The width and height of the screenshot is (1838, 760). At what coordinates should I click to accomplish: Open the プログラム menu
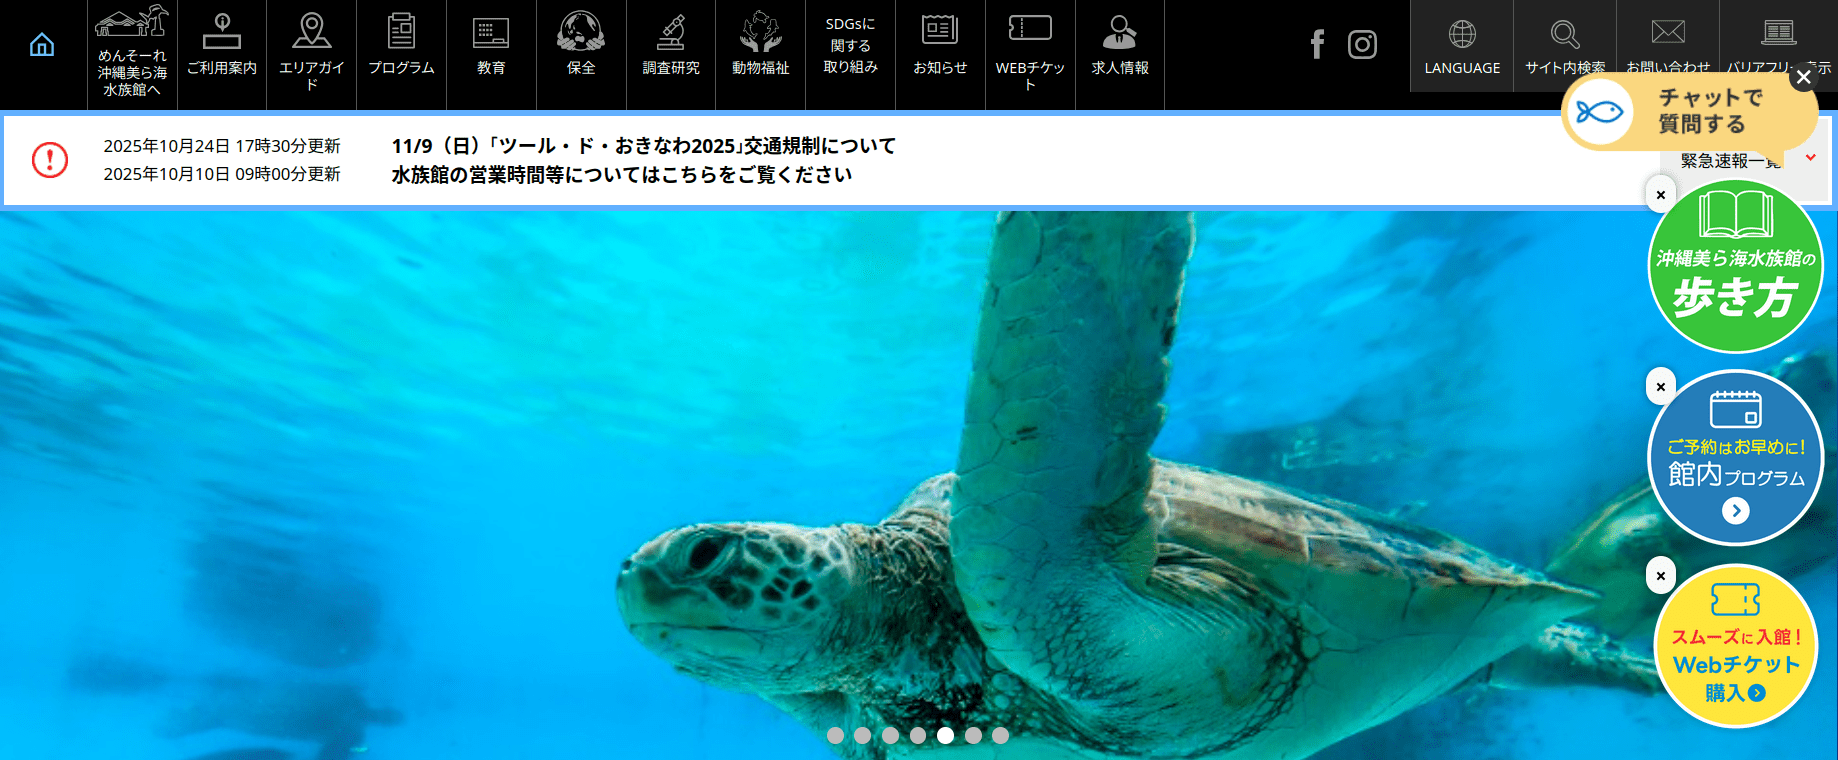(401, 46)
